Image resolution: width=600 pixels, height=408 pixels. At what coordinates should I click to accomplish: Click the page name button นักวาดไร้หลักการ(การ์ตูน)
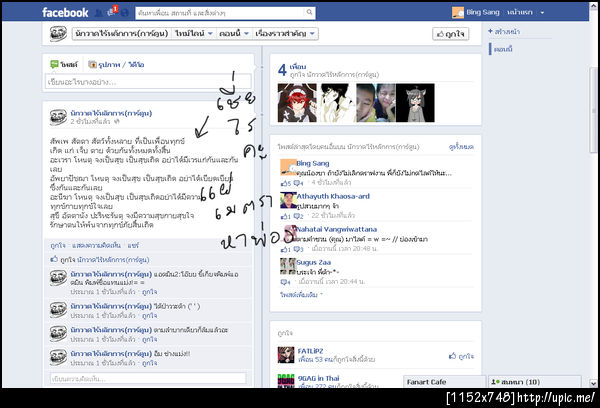coord(122,34)
